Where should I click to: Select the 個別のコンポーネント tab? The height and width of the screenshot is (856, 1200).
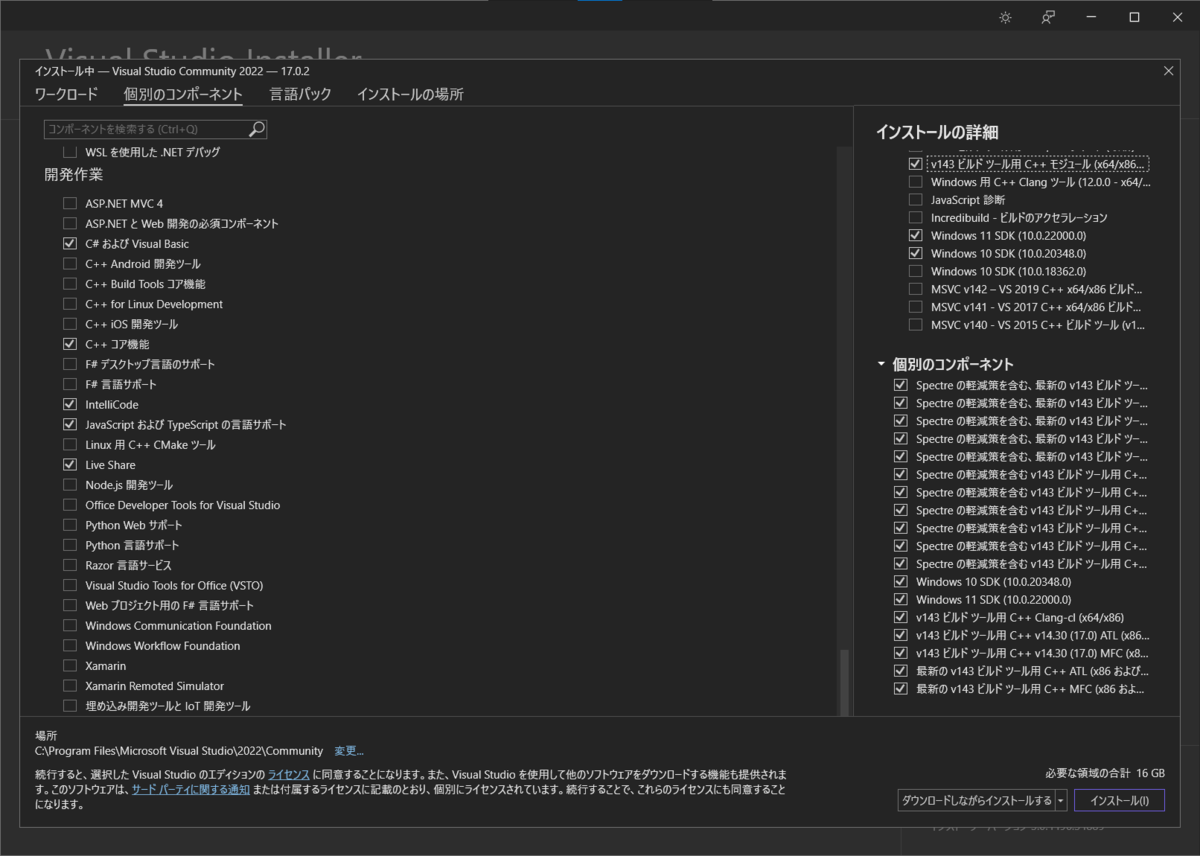click(x=183, y=94)
